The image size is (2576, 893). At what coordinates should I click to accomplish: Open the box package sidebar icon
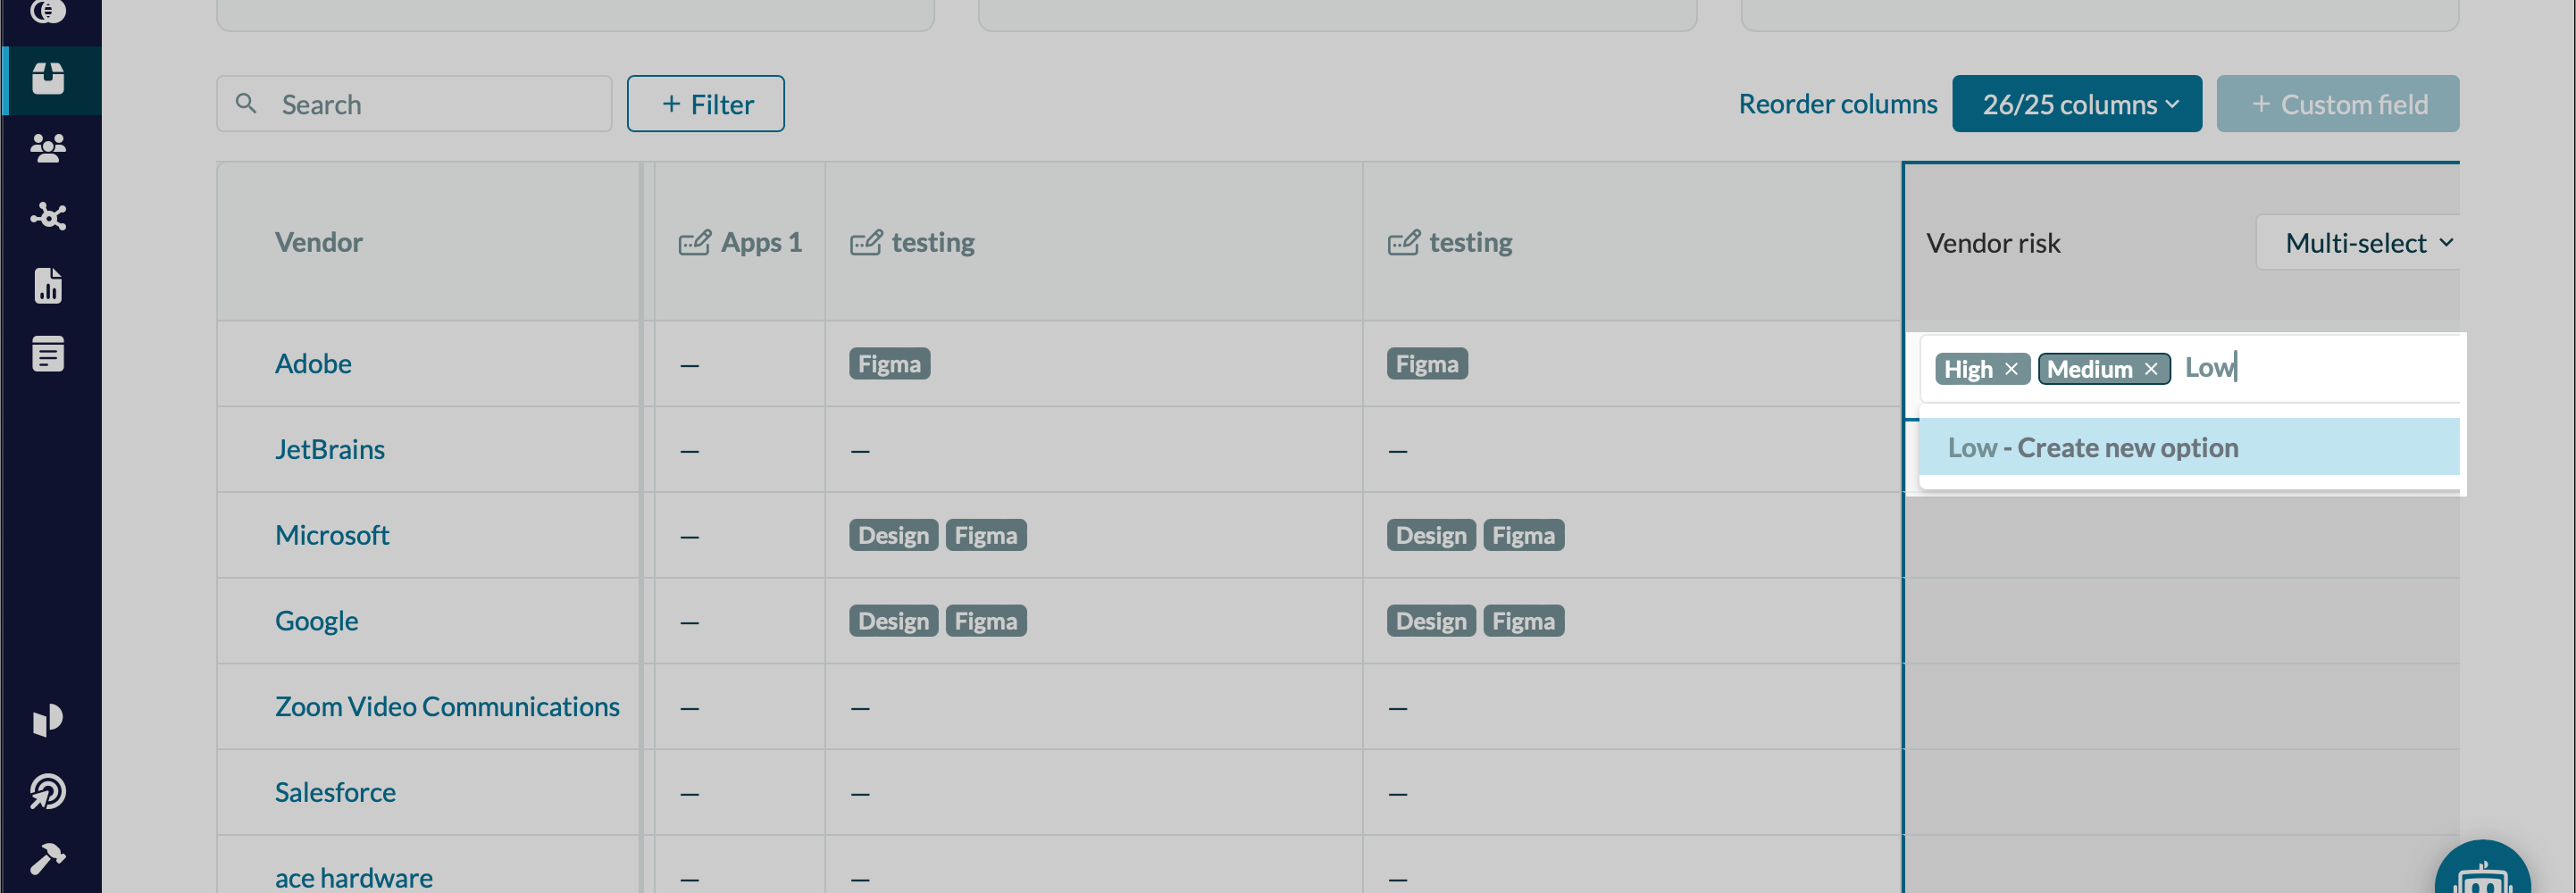[x=48, y=79]
